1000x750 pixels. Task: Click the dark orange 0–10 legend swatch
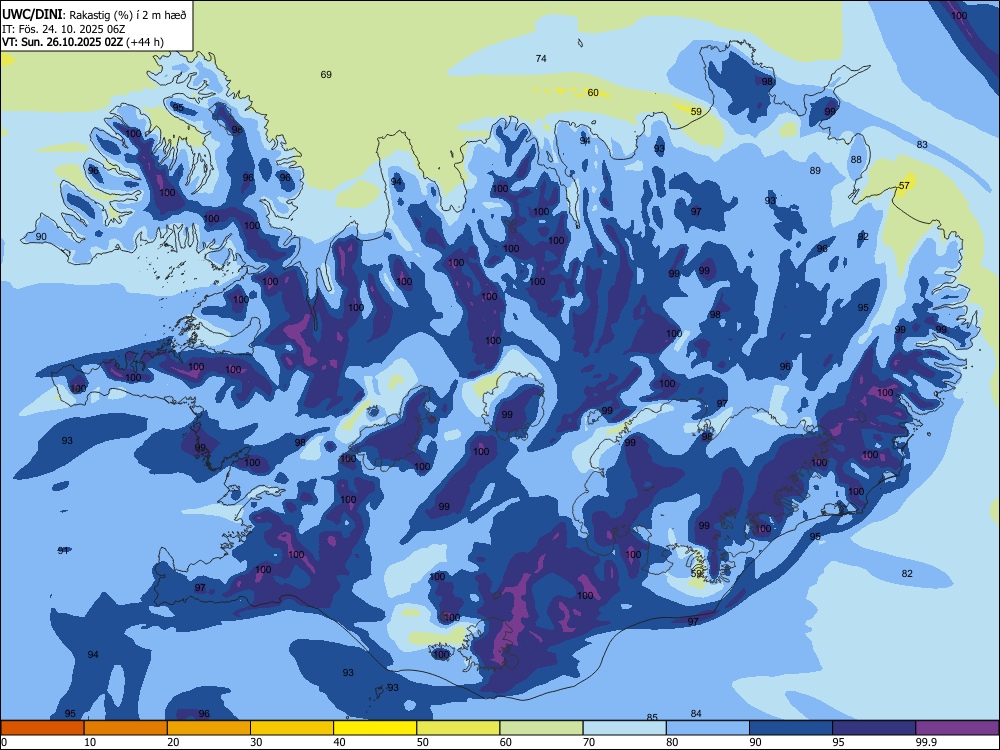(42, 728)
